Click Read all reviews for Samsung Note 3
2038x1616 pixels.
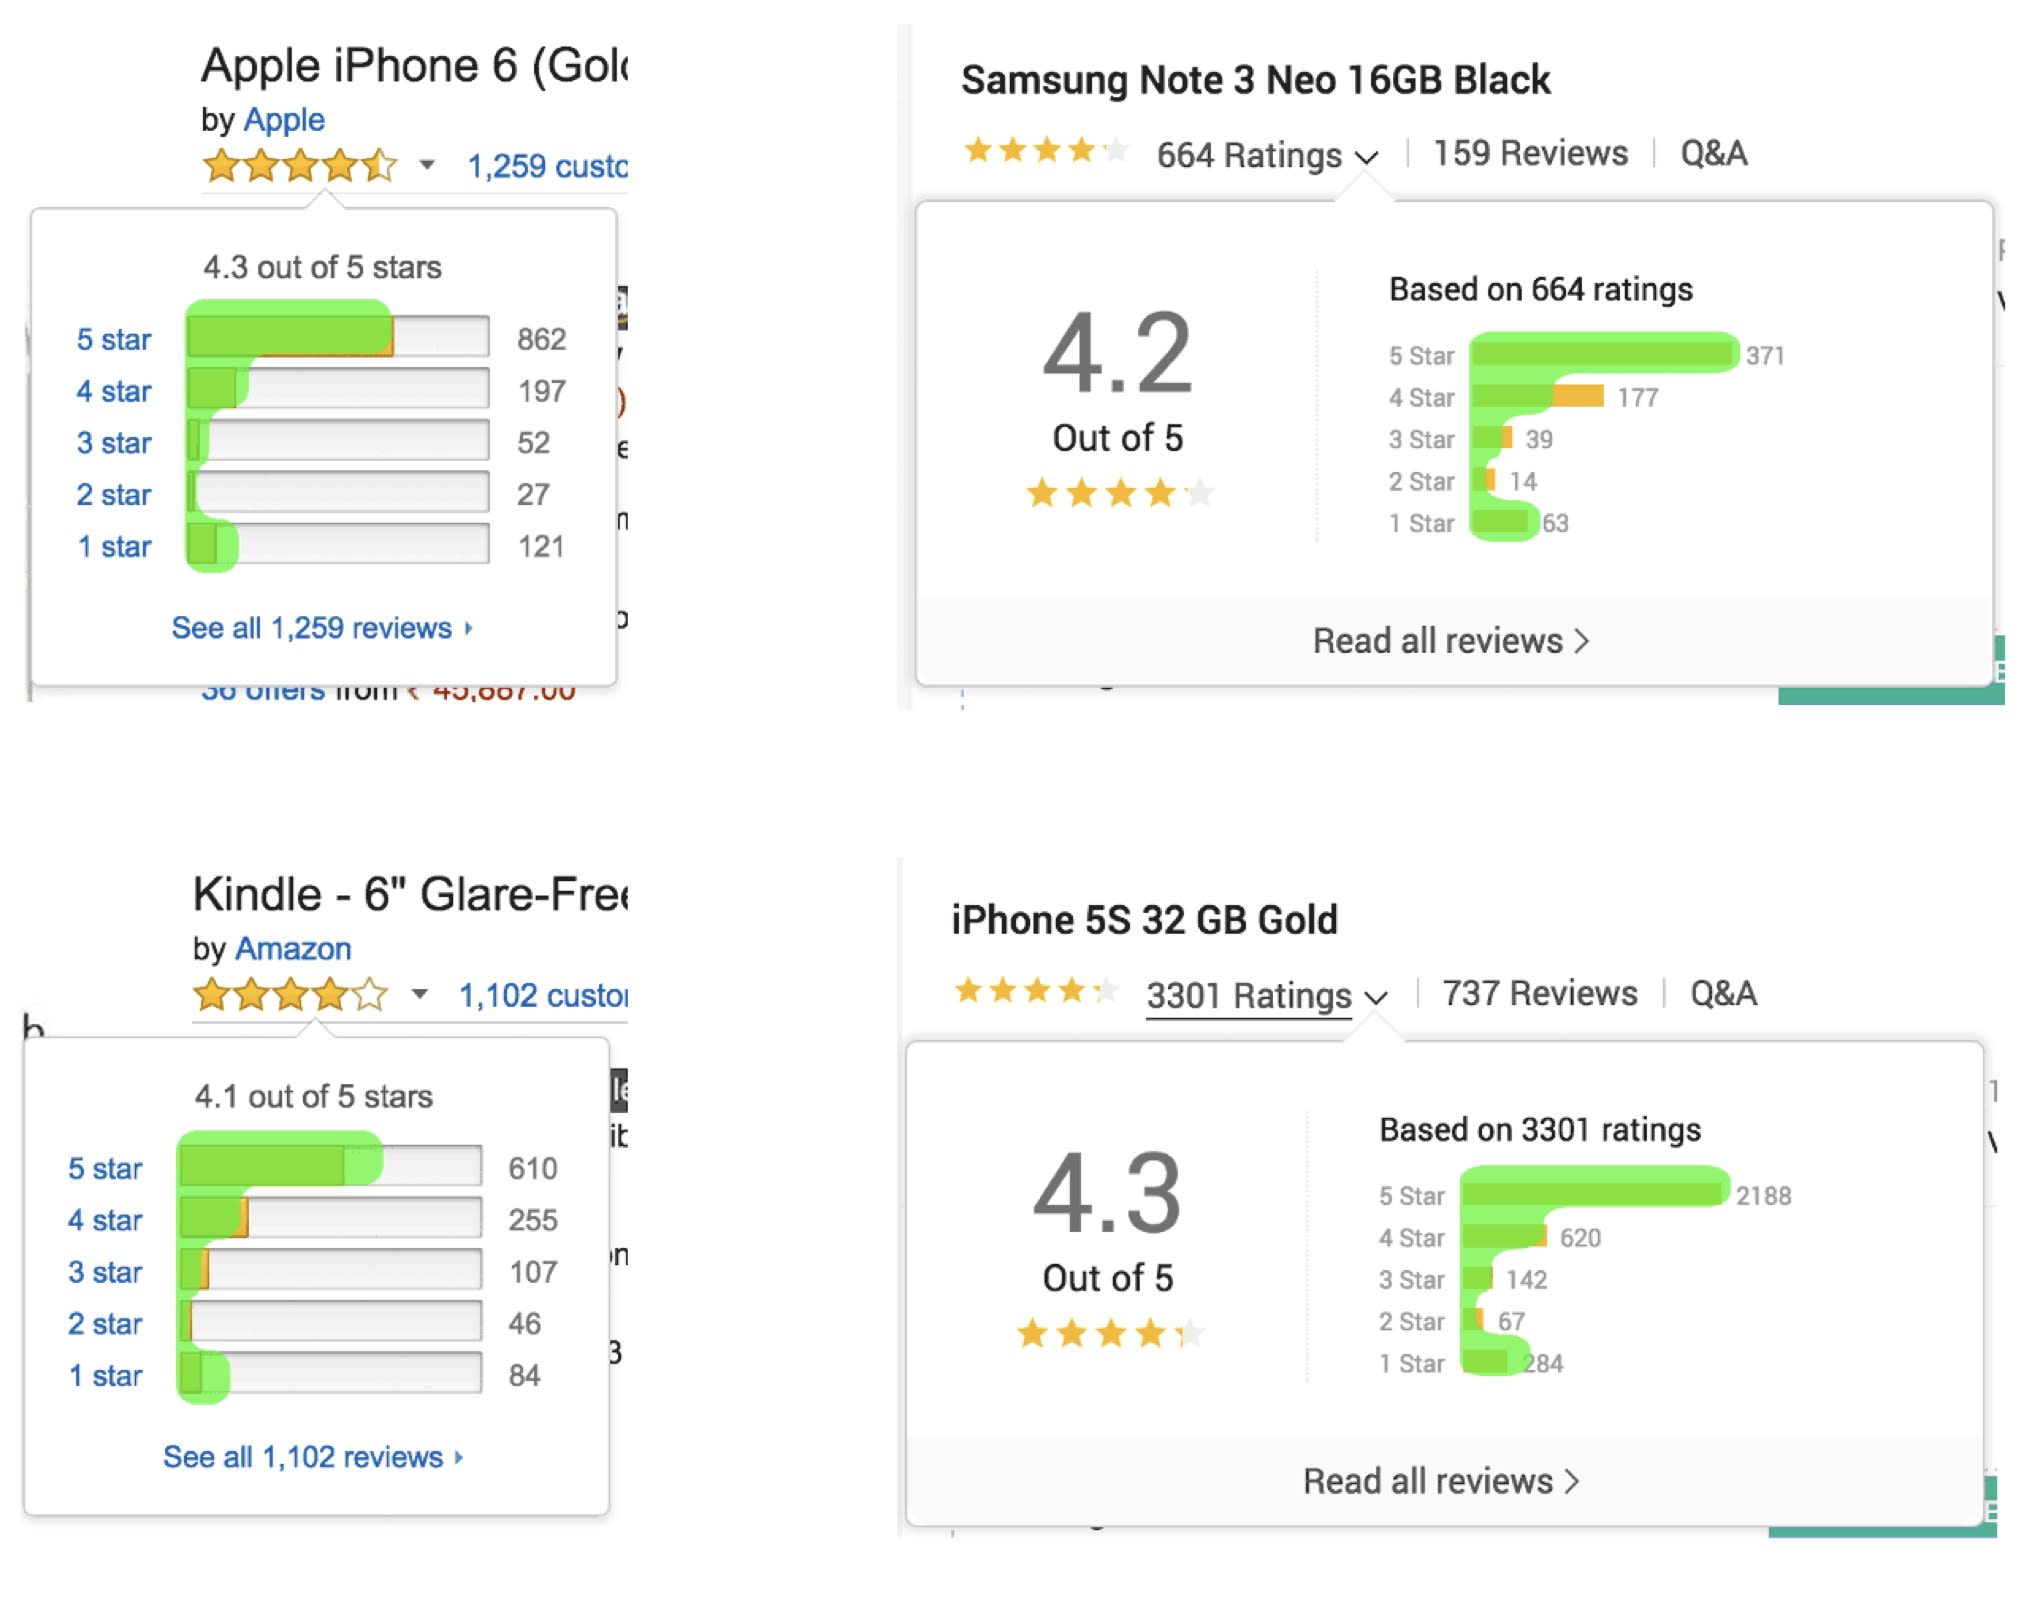pyautogui.click(x=1450, y=639)
